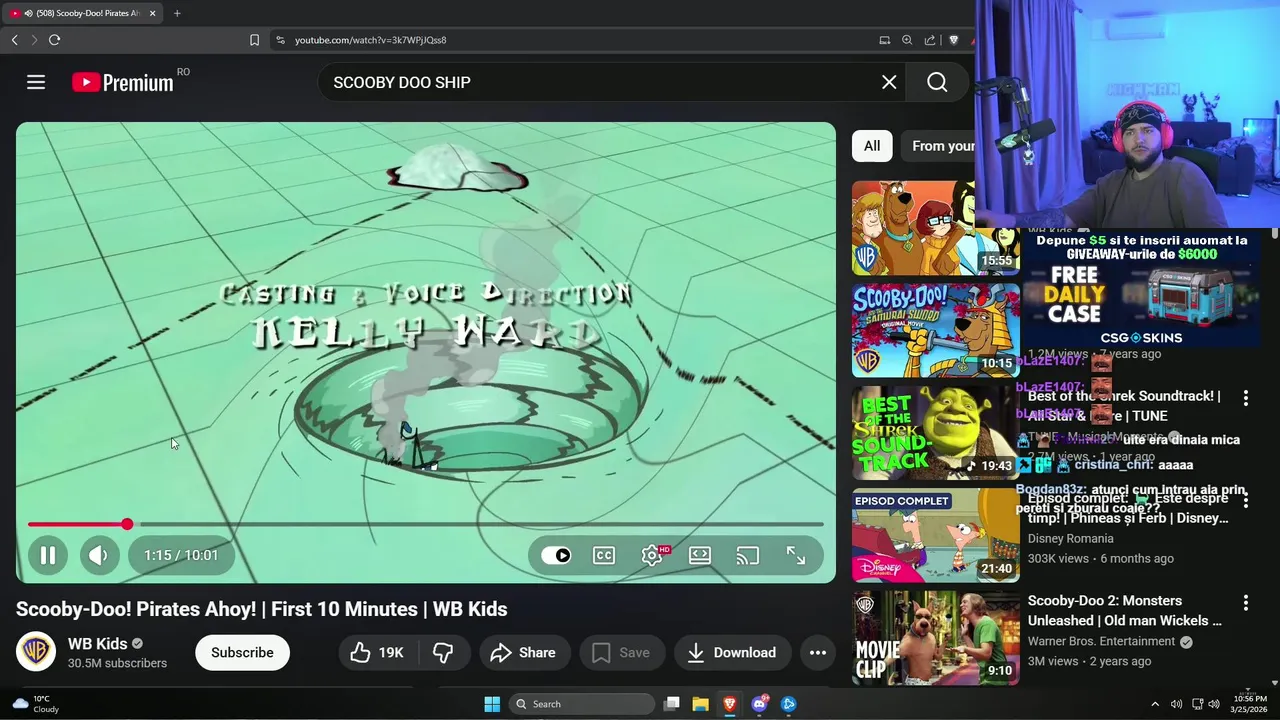The image size is (1280, 720).
Task: Open Scooby-Doo 2: Monsters Unleashed title
Action: click(x=1125, y=610)
